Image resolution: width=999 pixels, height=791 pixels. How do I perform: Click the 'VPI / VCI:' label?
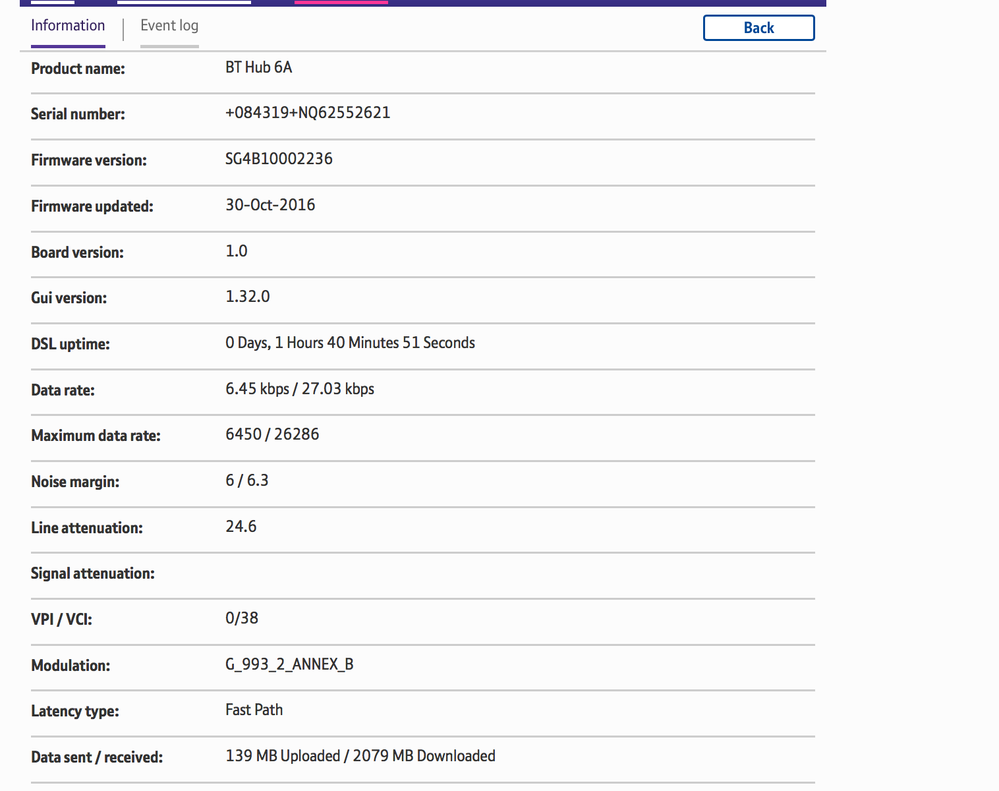point(61,620)
